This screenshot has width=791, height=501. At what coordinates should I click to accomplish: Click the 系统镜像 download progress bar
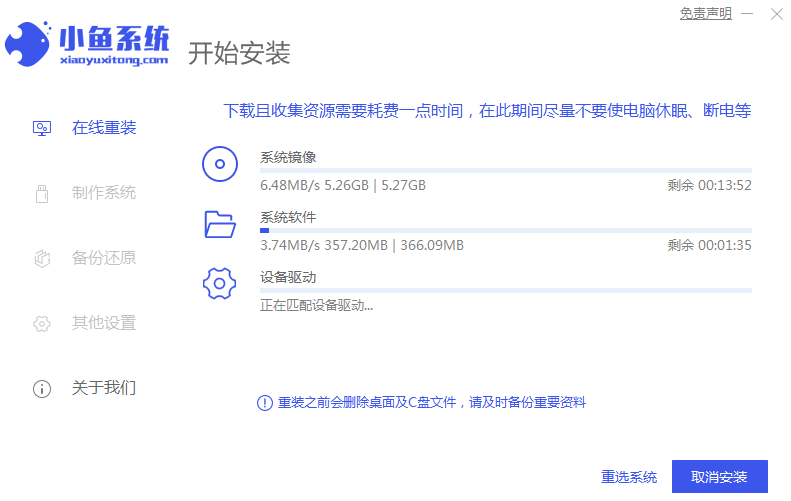pos(505,171)
